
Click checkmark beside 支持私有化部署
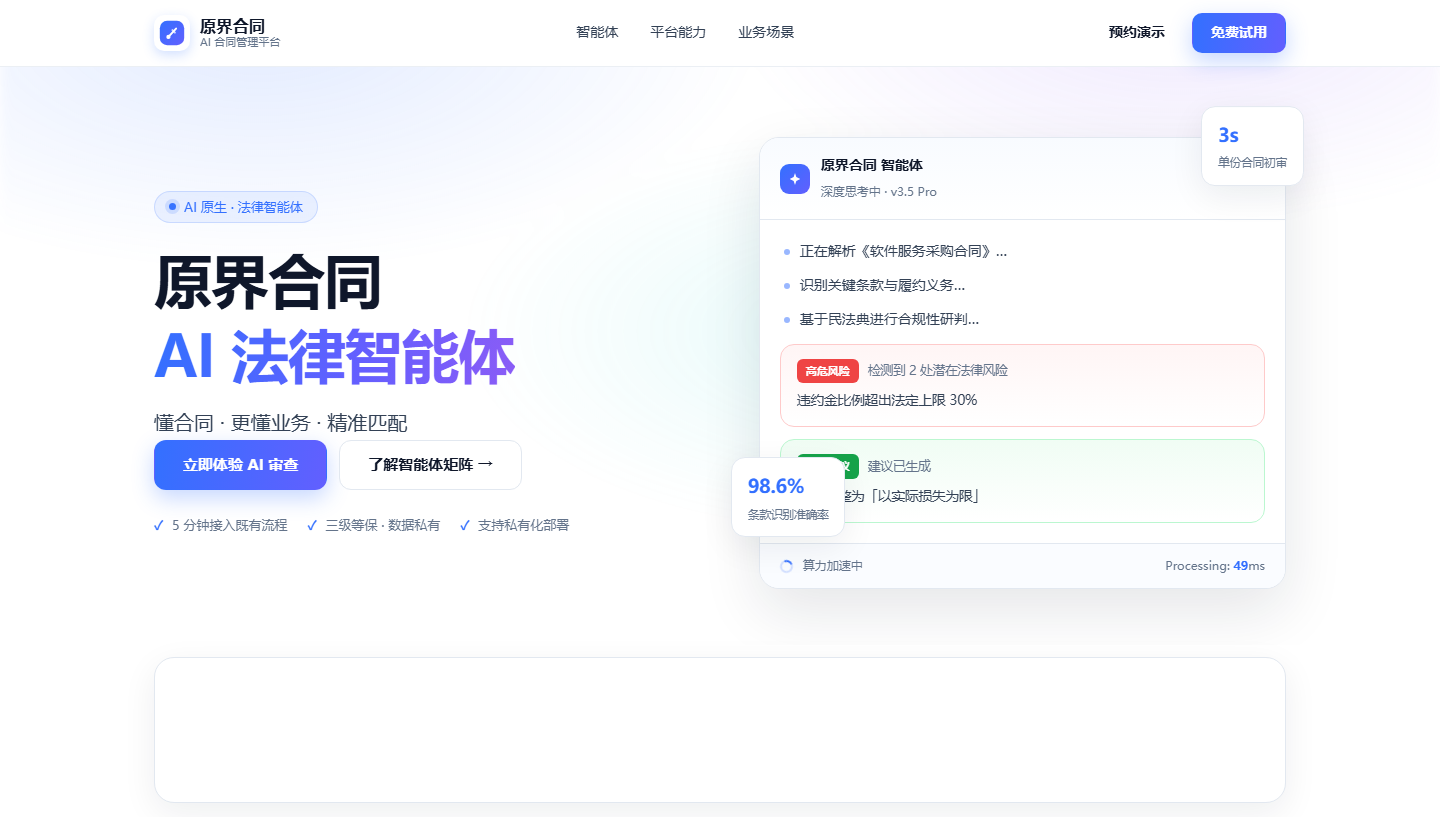point(464,525)
